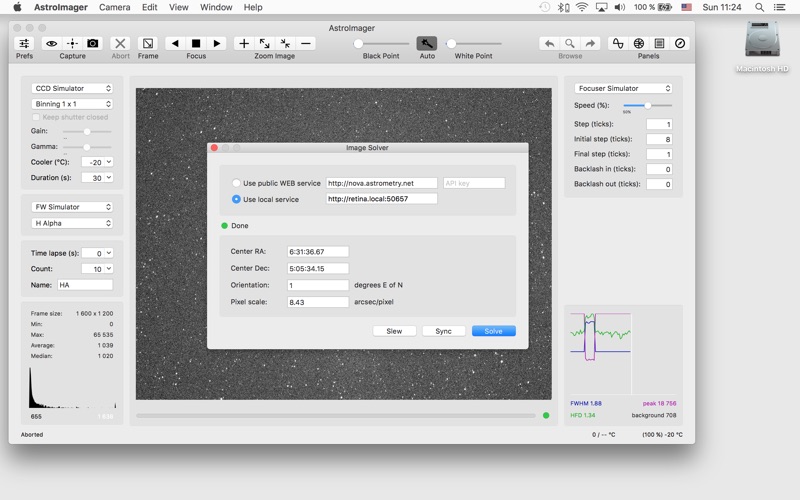Image resolution: width=800 pixels, height=500 pixels.
Task: Open the Binning 1 x 1 dropdown
Action: pyautogui.click(x=72, y=104)
